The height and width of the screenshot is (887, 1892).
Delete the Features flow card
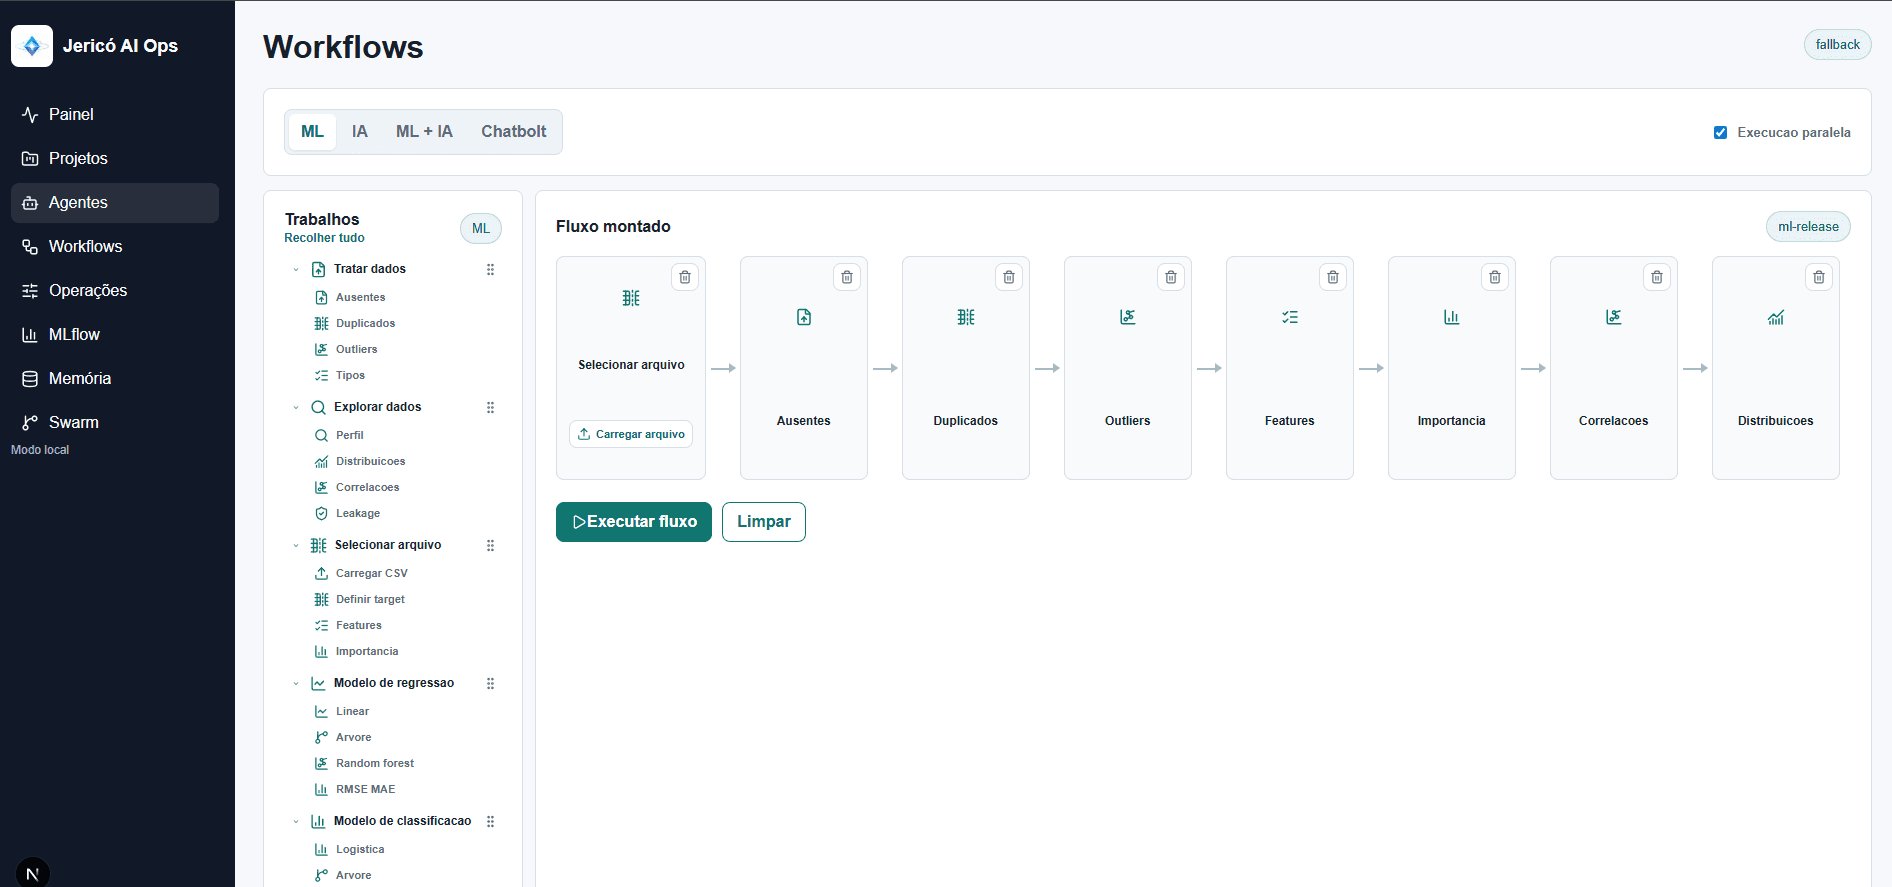(x=1333, y=277)
